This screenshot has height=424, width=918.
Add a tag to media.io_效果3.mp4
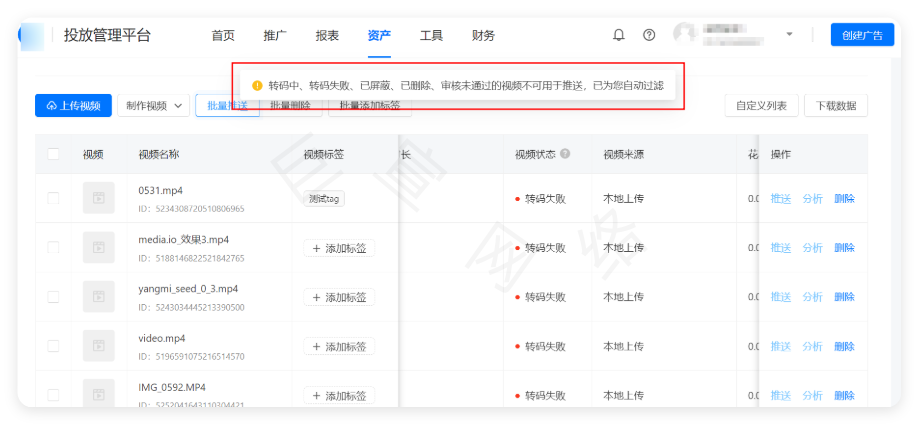coord(339,248)
